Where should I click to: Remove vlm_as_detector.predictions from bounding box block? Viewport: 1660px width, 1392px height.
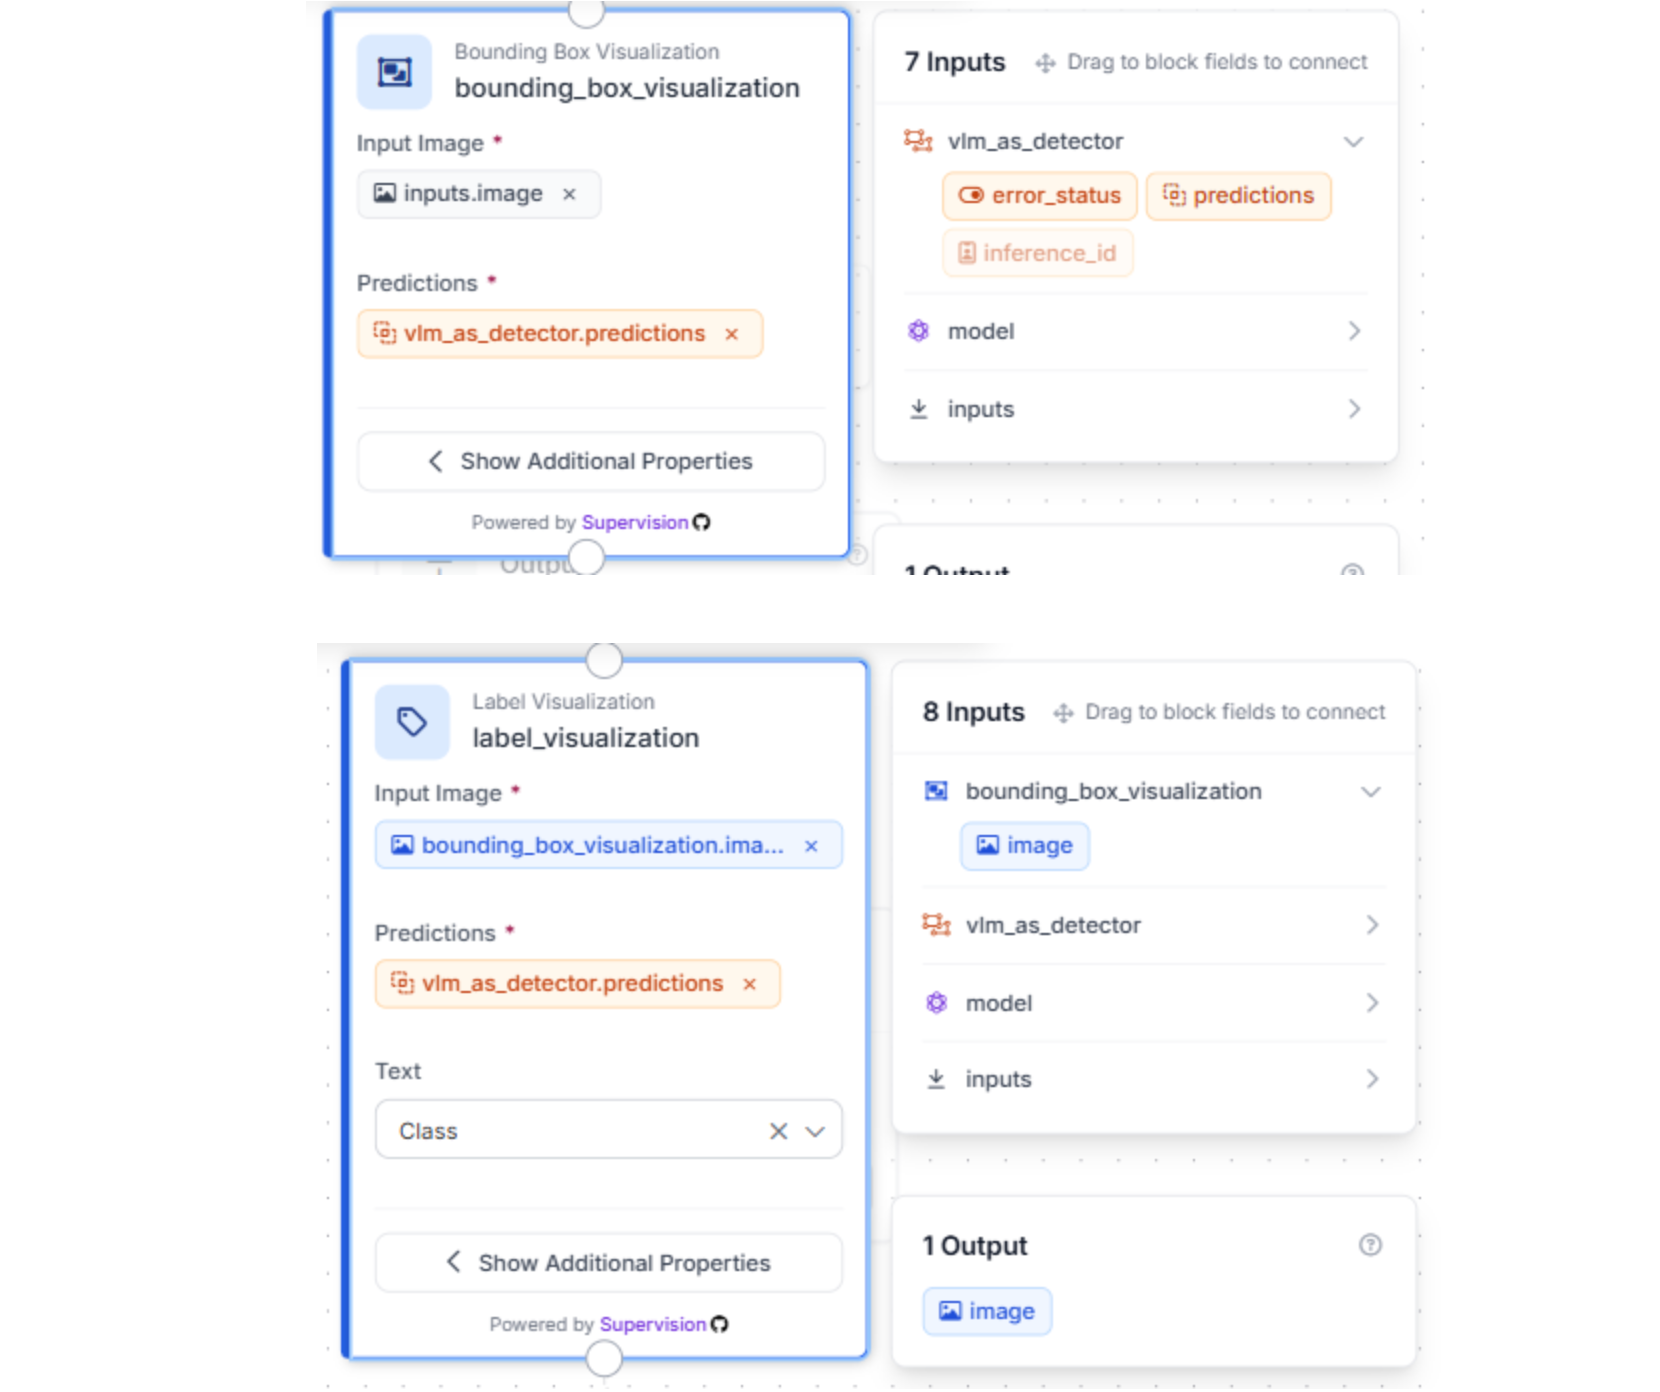pyautogui.click(x=732, y=334)
